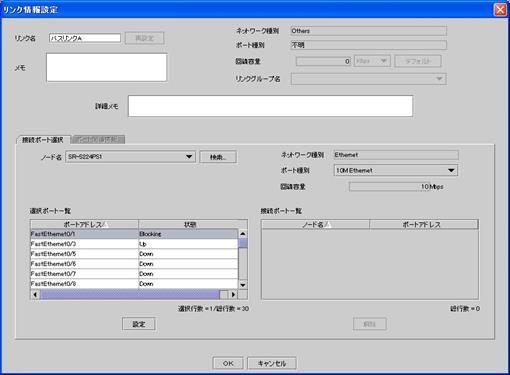The width and height of the screenshot is (510, 375).
Task: Sort 接続ポート一覧 by ノード名 column
Action: coord(316,225)
